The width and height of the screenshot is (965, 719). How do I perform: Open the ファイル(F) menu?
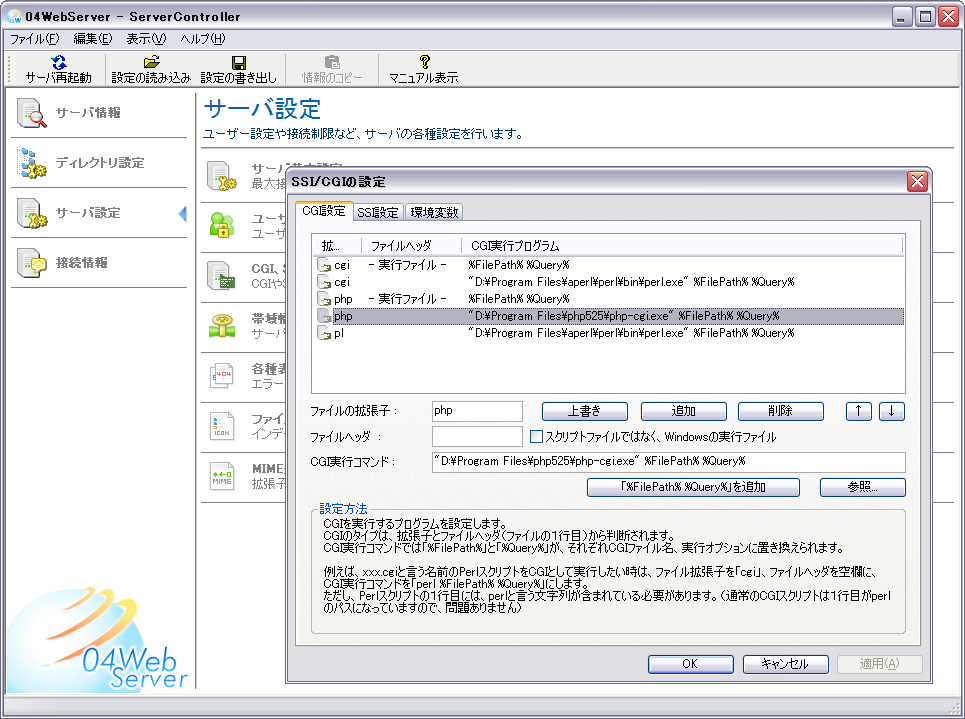point(34,39)
